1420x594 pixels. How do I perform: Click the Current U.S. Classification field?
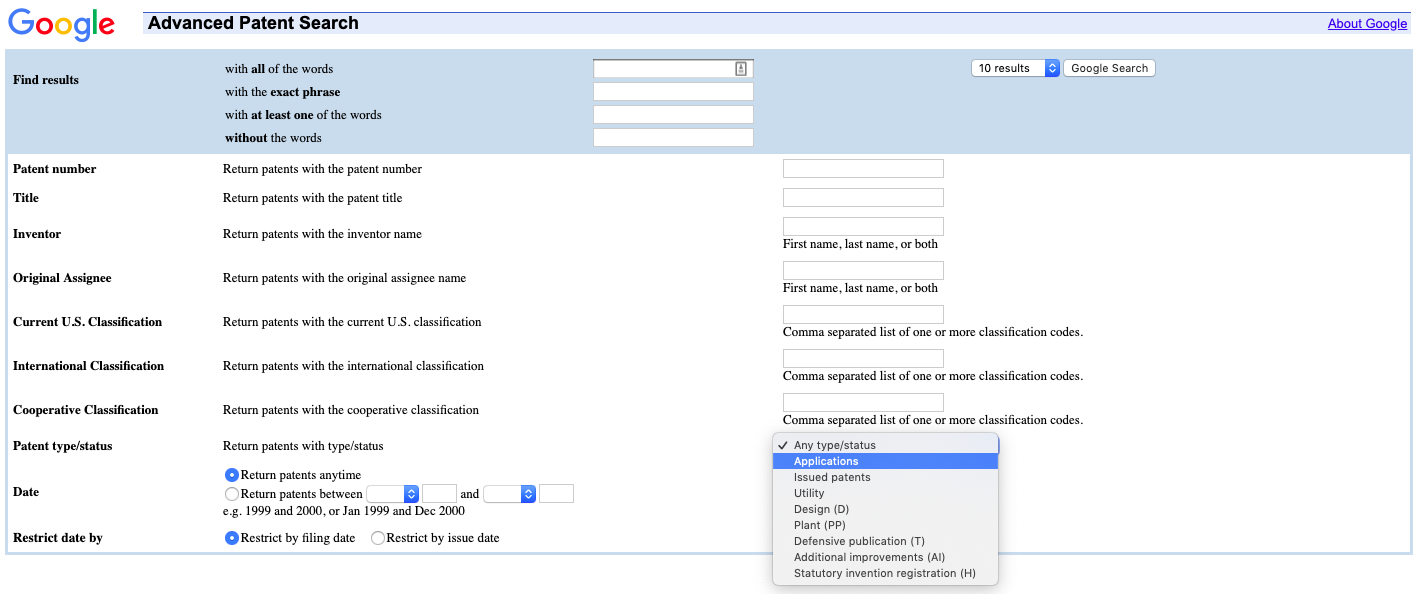(x=863, y=315)
